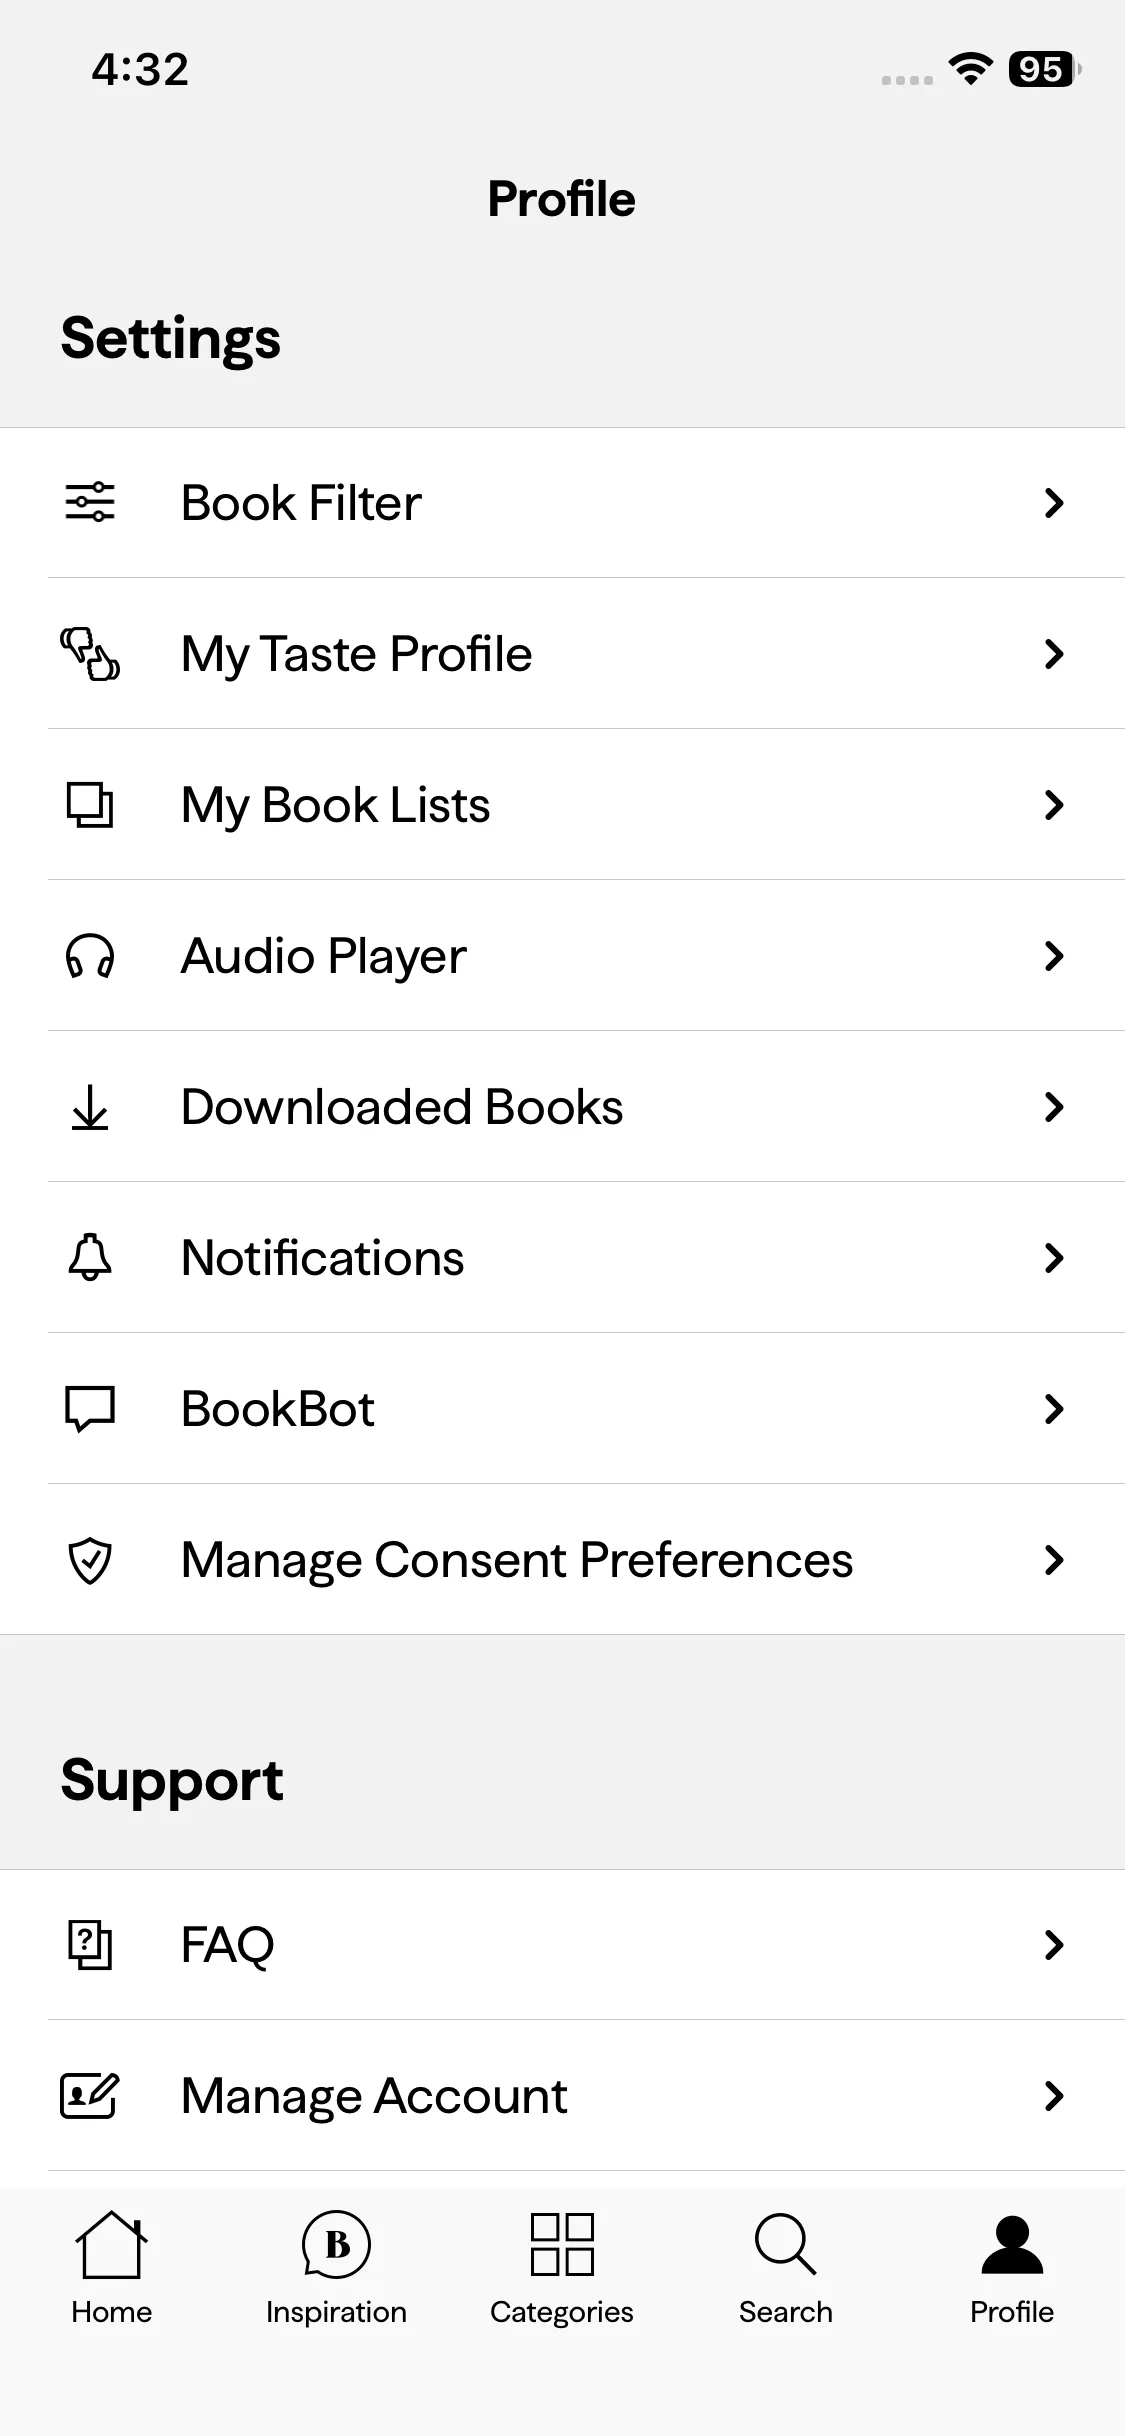1125x2436 pixels.
Task: Tap the FAQ question mark icon
Action: pyautogui.click(x=90, y=1945)
